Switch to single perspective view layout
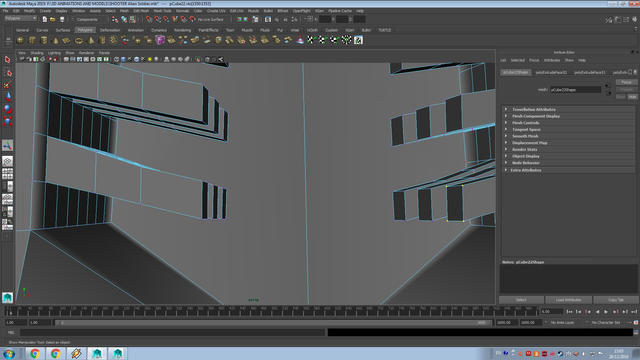The image size is (640, 360). (x=7, y=162)
